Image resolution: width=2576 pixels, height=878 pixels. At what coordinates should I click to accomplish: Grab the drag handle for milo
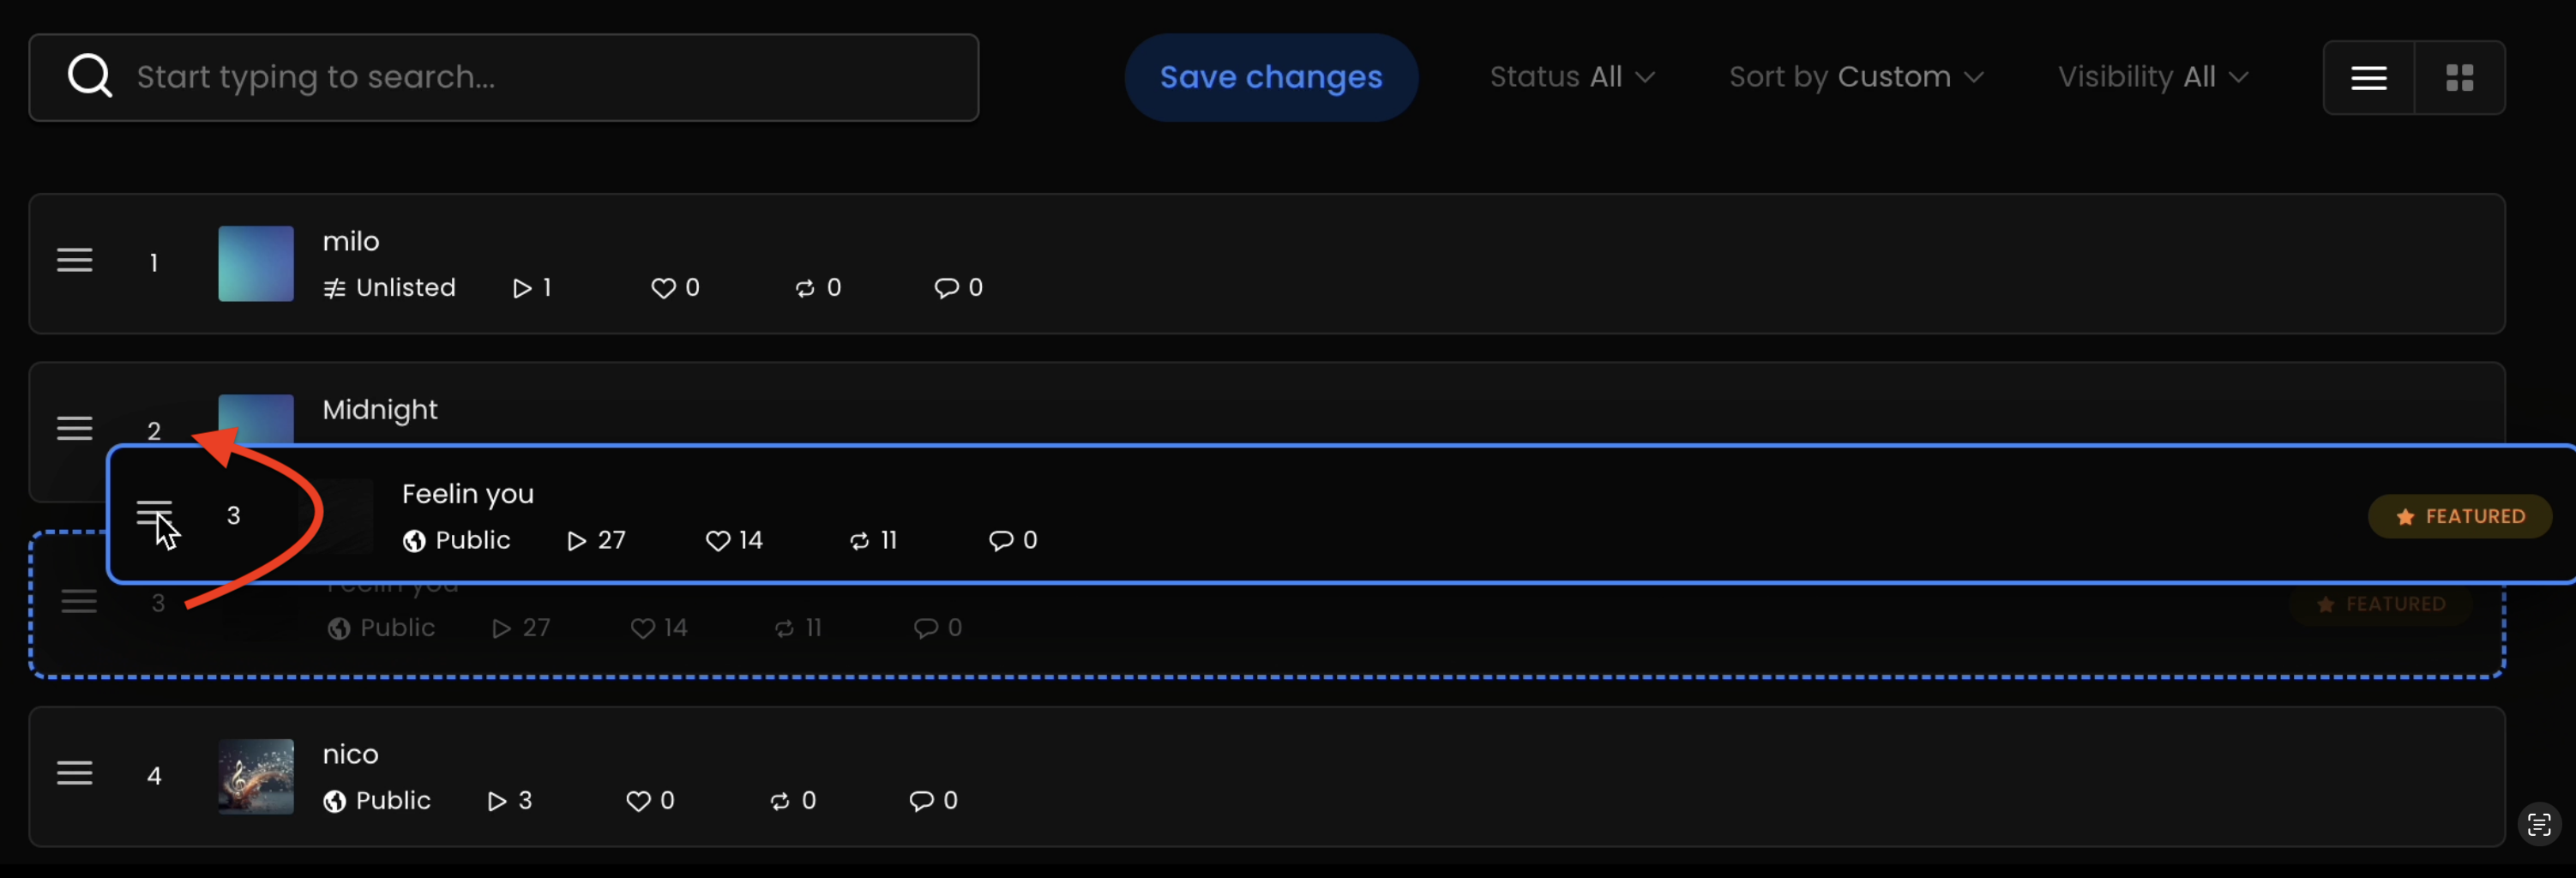point(75,261)
